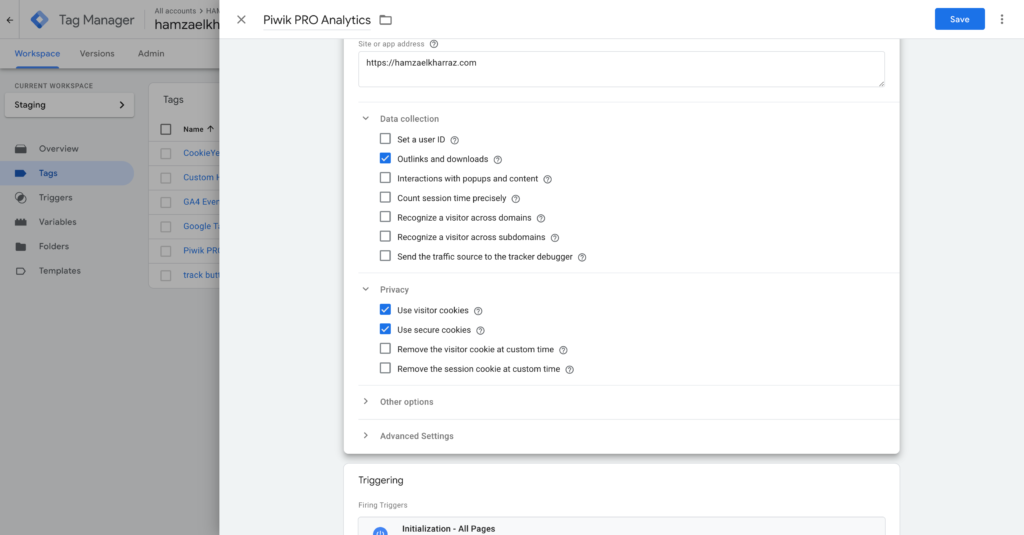Open the Admin tab

pos(151,54)
